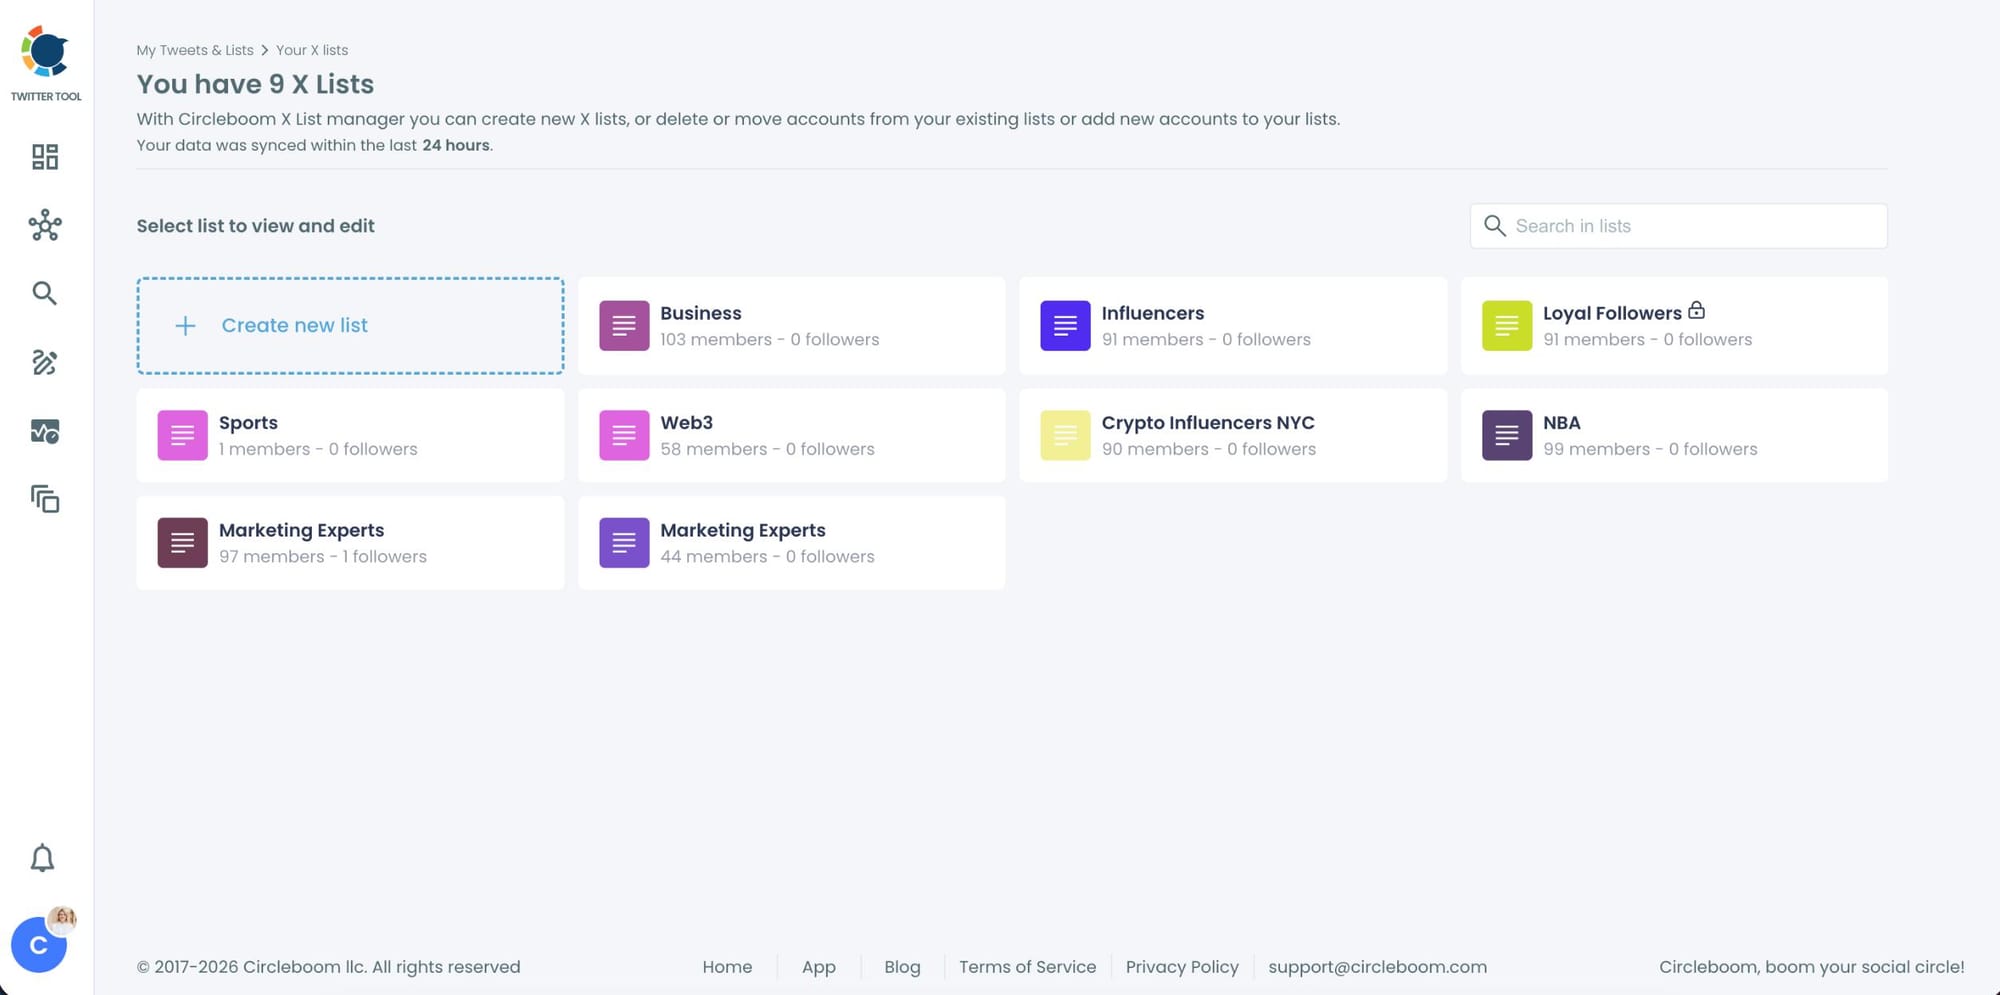Click the Your X lists breadcrumb
Image resolution: width=2000 pixels, height=995 pixels.
312,50
